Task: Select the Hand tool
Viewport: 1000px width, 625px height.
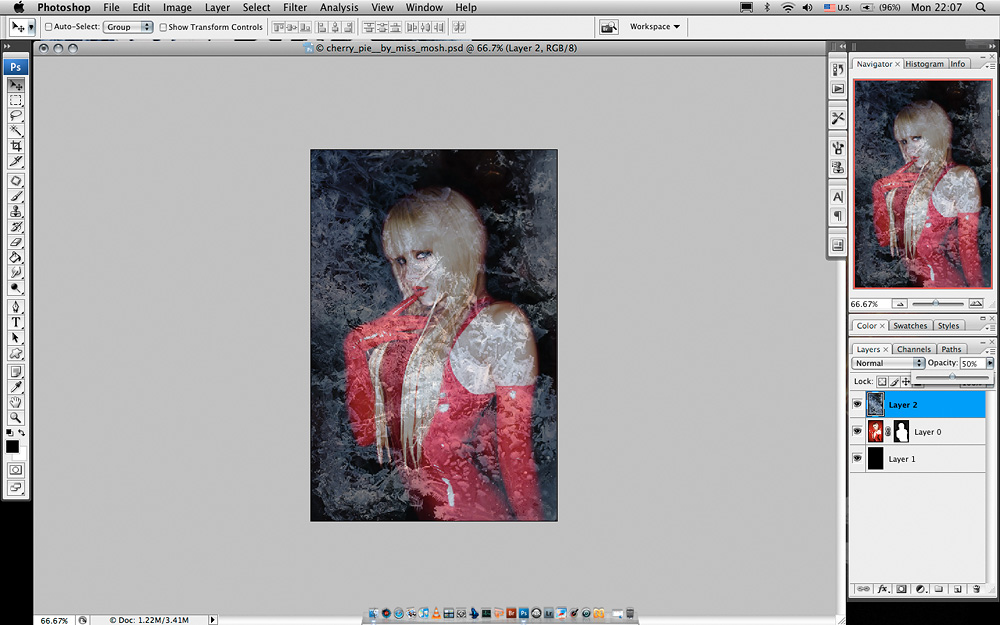Action: coord(16,402)
